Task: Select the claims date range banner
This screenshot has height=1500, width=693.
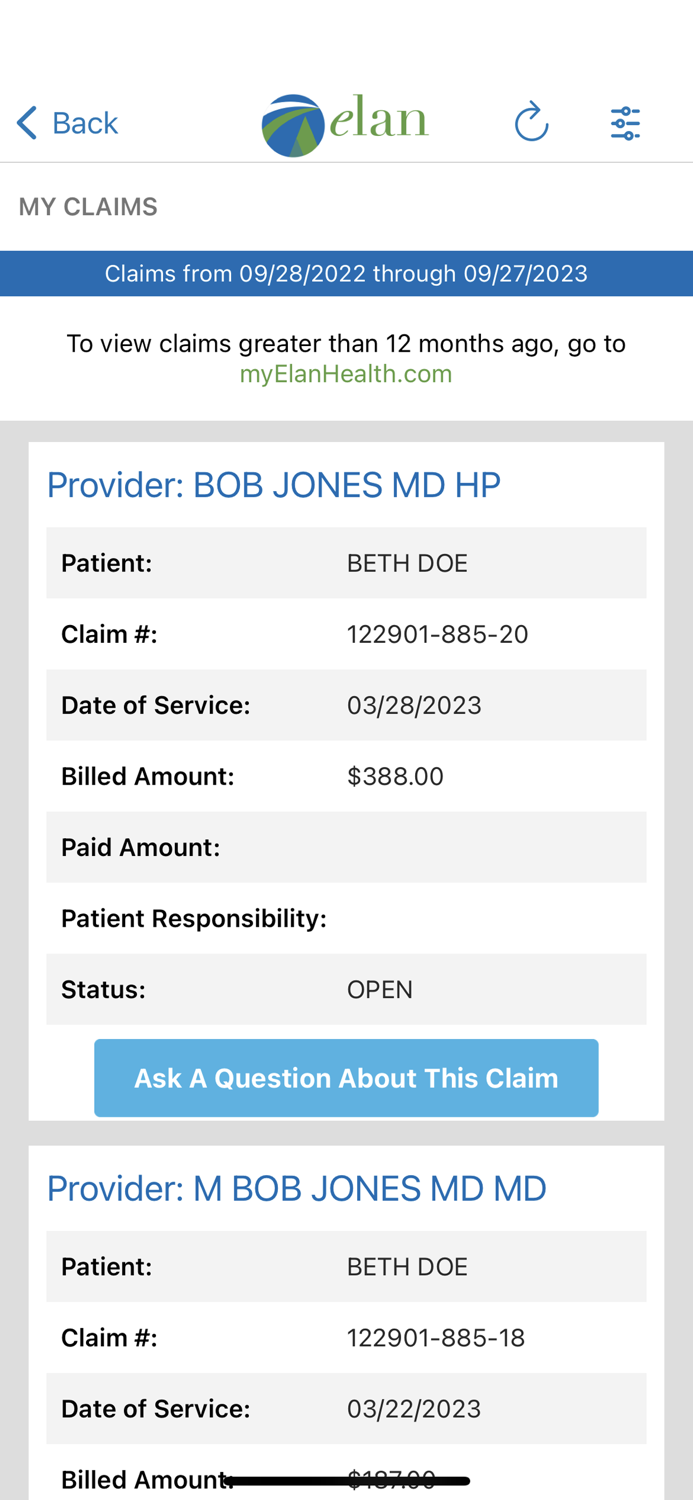Action: (347, 272)
